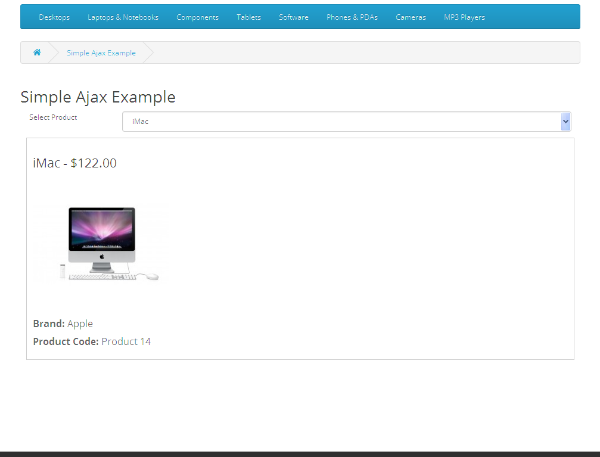Open the Cameras category
Viewport: 600px width, 457px height.
click(x=411, y=17)
